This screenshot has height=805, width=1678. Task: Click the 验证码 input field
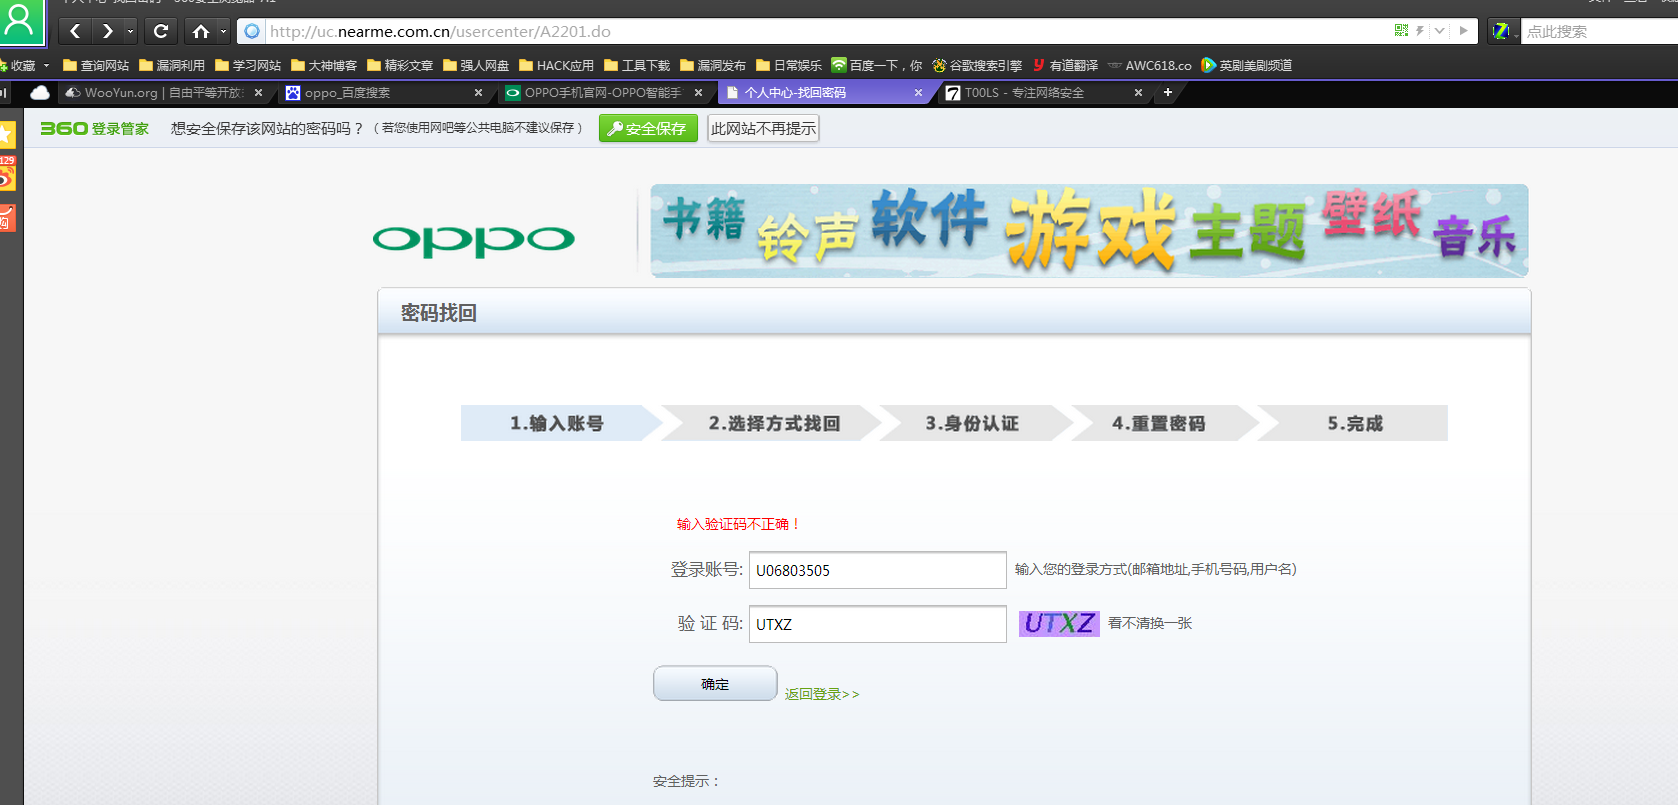tap(878, 624)
